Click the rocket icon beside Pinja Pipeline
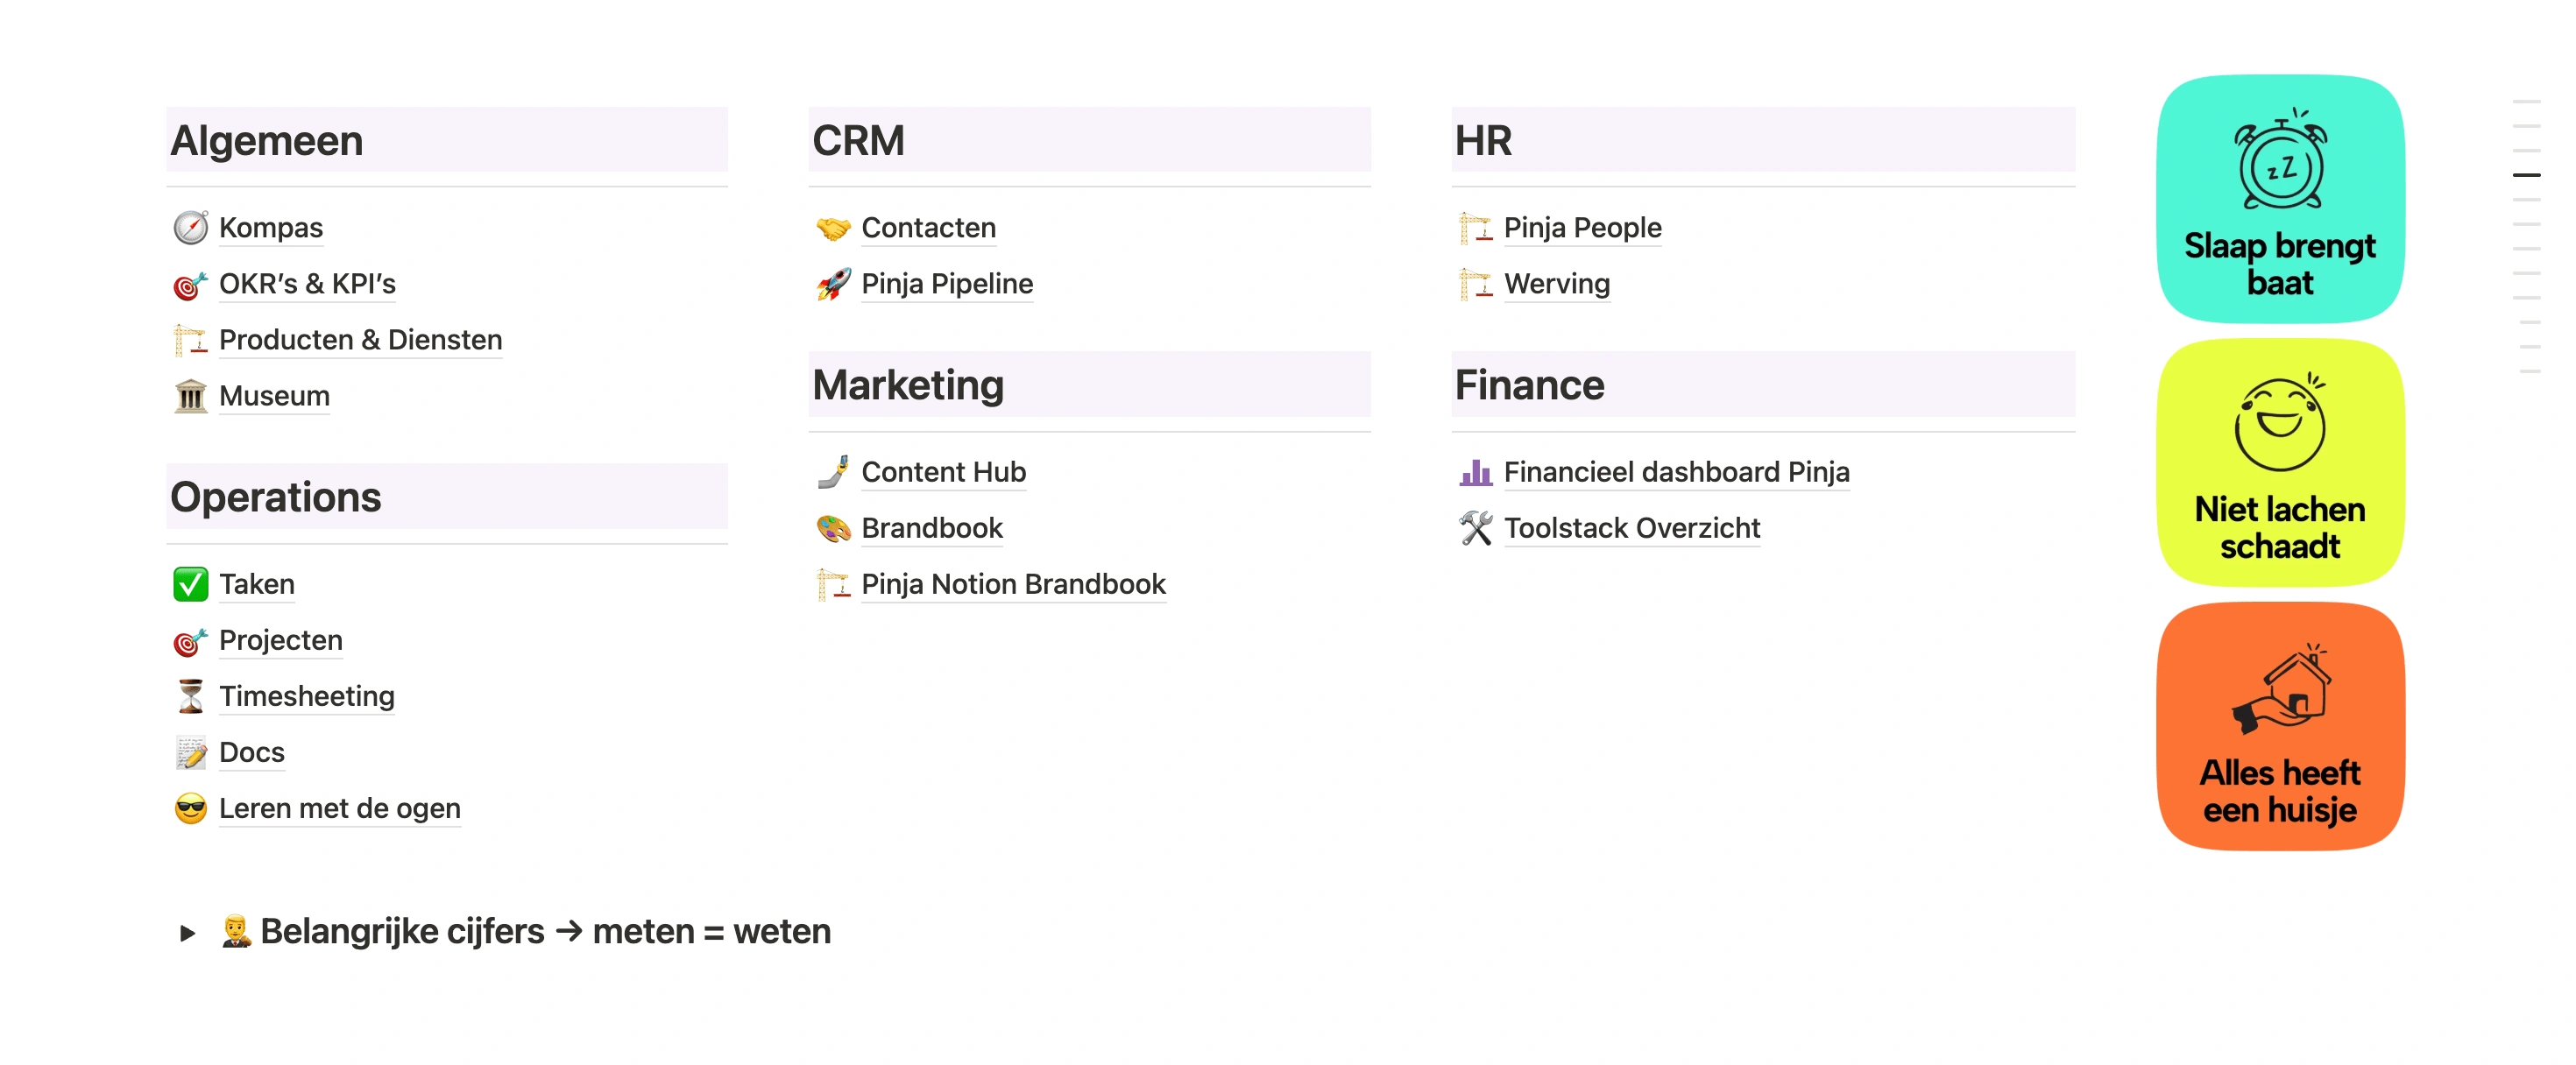Image resolution: width=2576 pixels, height=1065 pixels. [x=833, y=285]
